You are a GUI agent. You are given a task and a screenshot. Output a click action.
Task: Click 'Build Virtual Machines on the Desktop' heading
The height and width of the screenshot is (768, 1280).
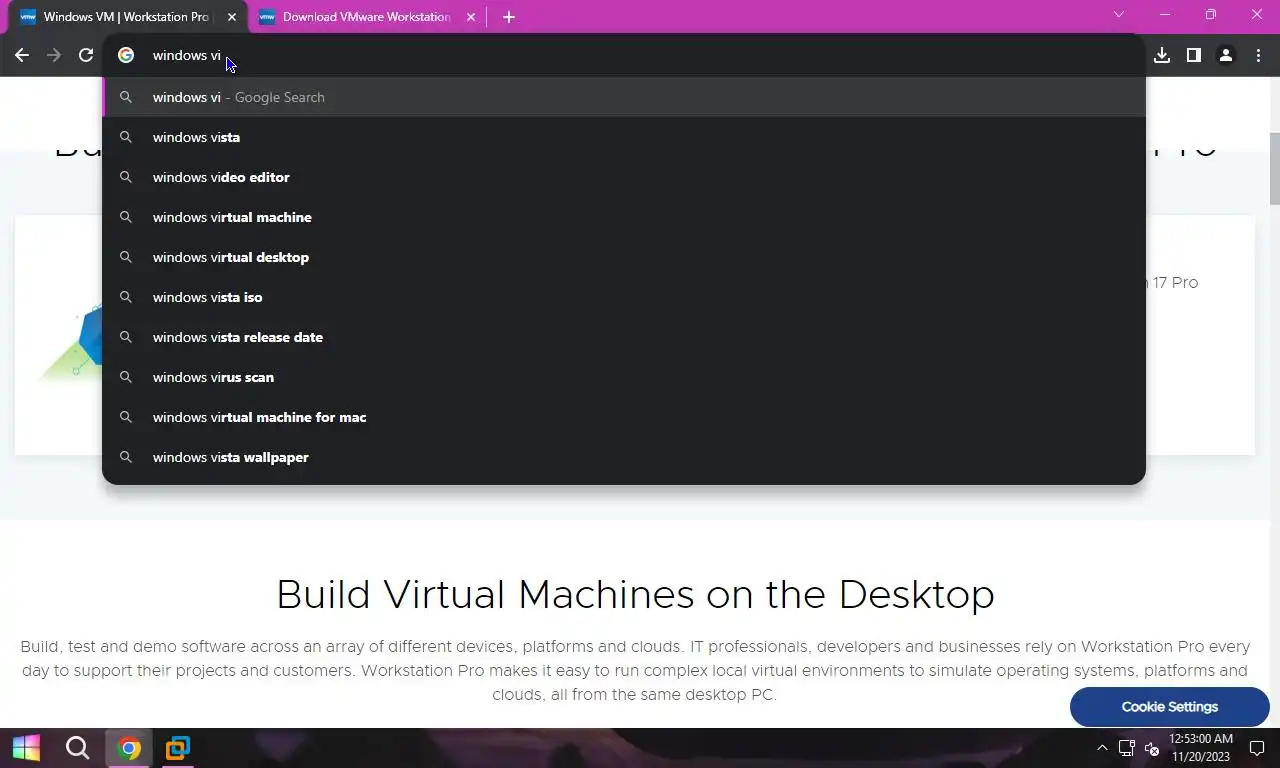(635, 594)
